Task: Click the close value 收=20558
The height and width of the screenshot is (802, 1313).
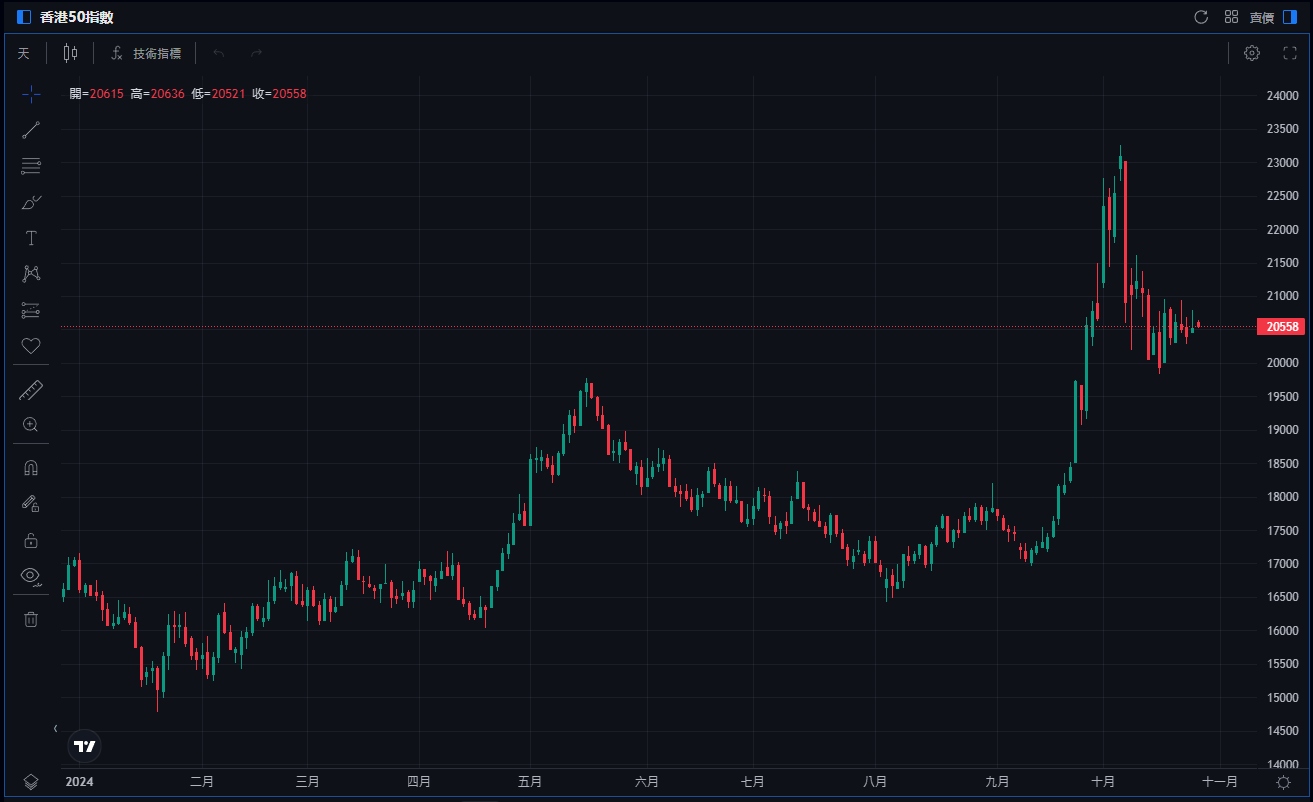Action: click(279, 94)
